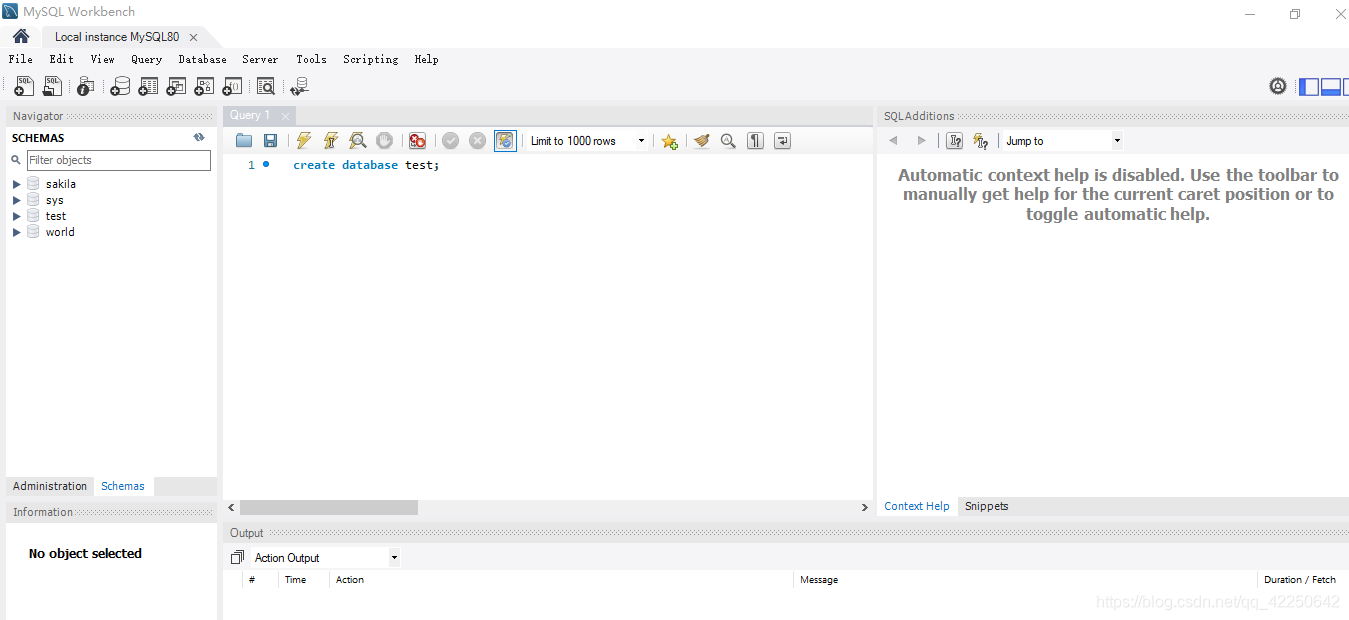Create a new schema from the toolbar
This screenshot has width=1349, height=620.
click(120, 86)
